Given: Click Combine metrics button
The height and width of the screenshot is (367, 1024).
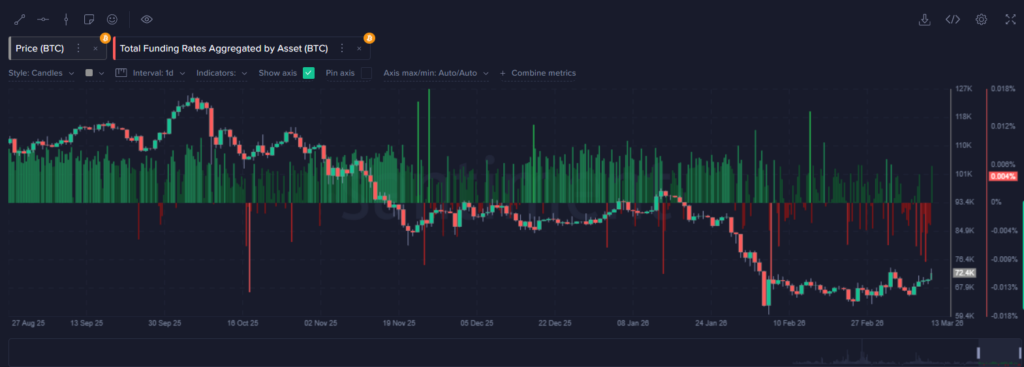Looking at the screenshot, I should point(537,73).
